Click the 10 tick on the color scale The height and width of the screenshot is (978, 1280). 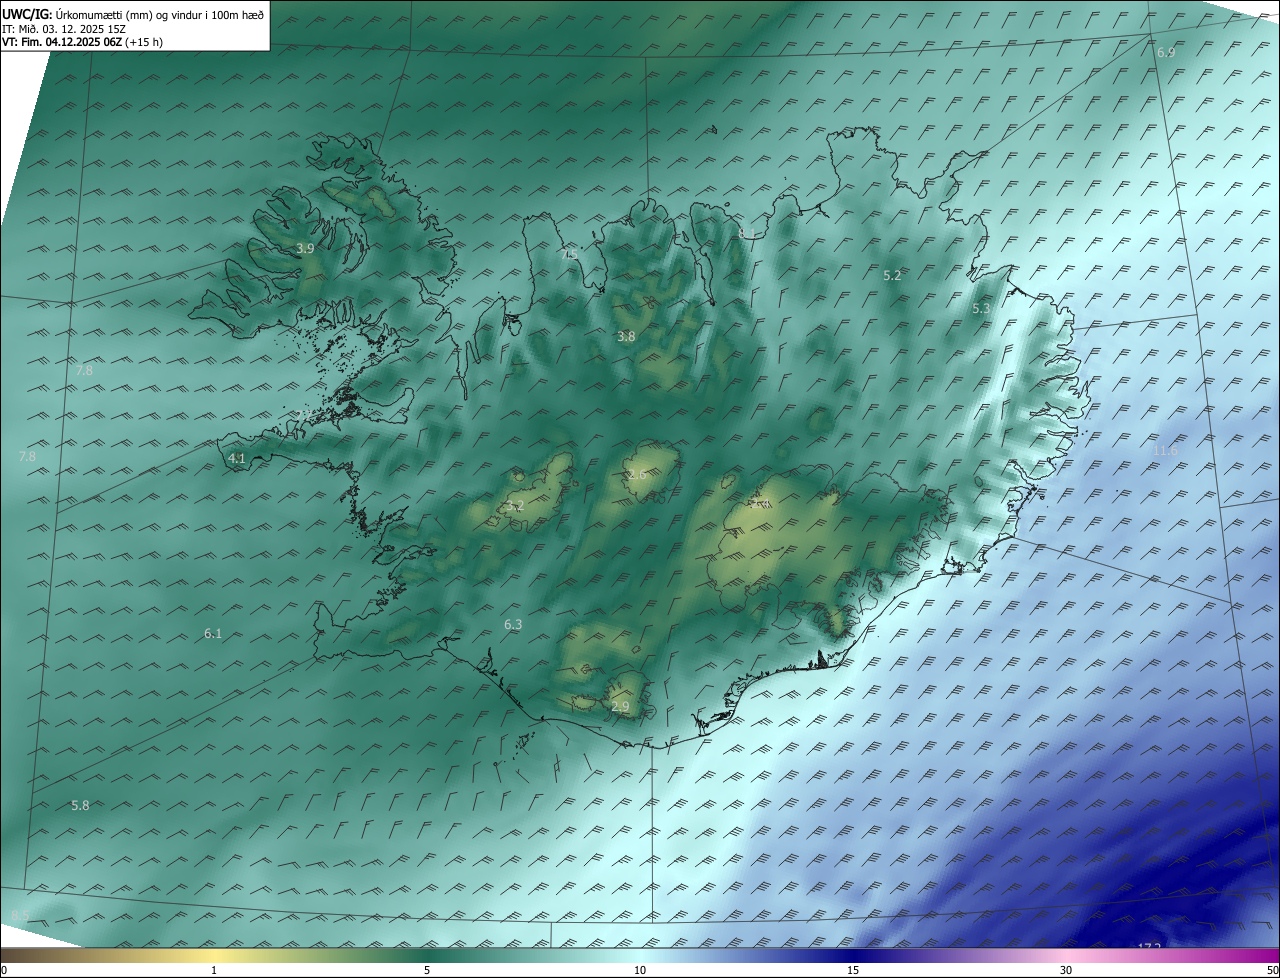click(640, 970)
